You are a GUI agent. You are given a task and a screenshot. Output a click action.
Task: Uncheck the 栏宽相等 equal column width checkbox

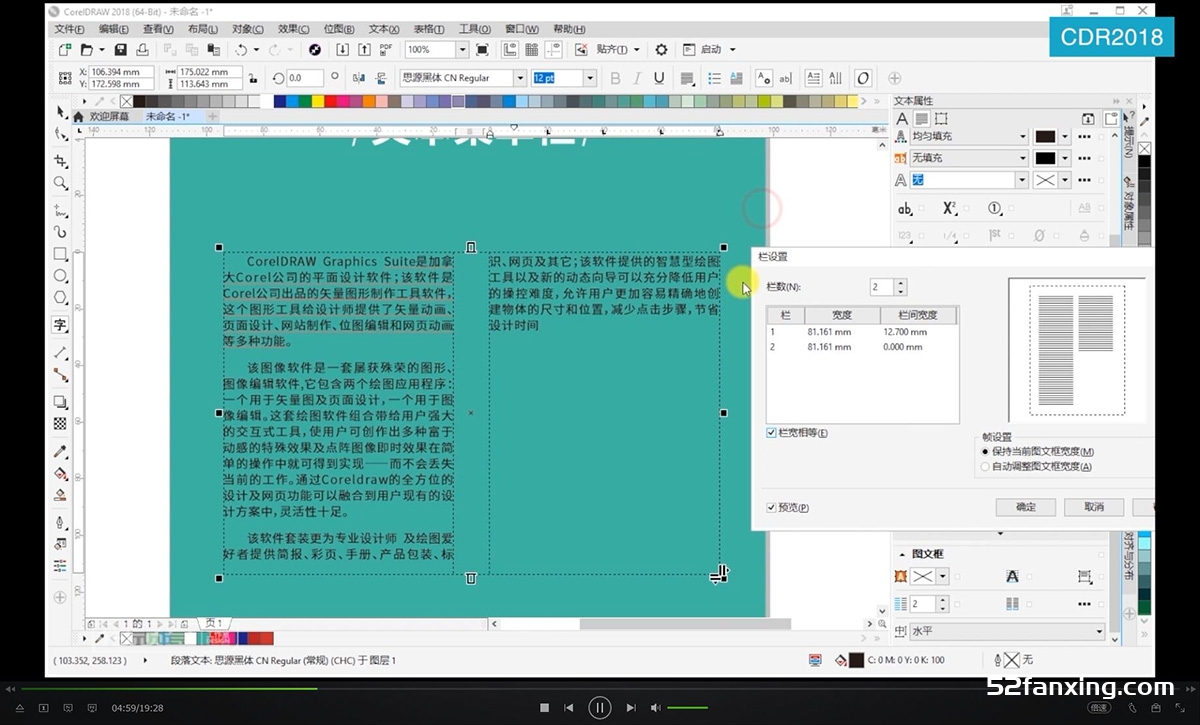pos(771,432)
